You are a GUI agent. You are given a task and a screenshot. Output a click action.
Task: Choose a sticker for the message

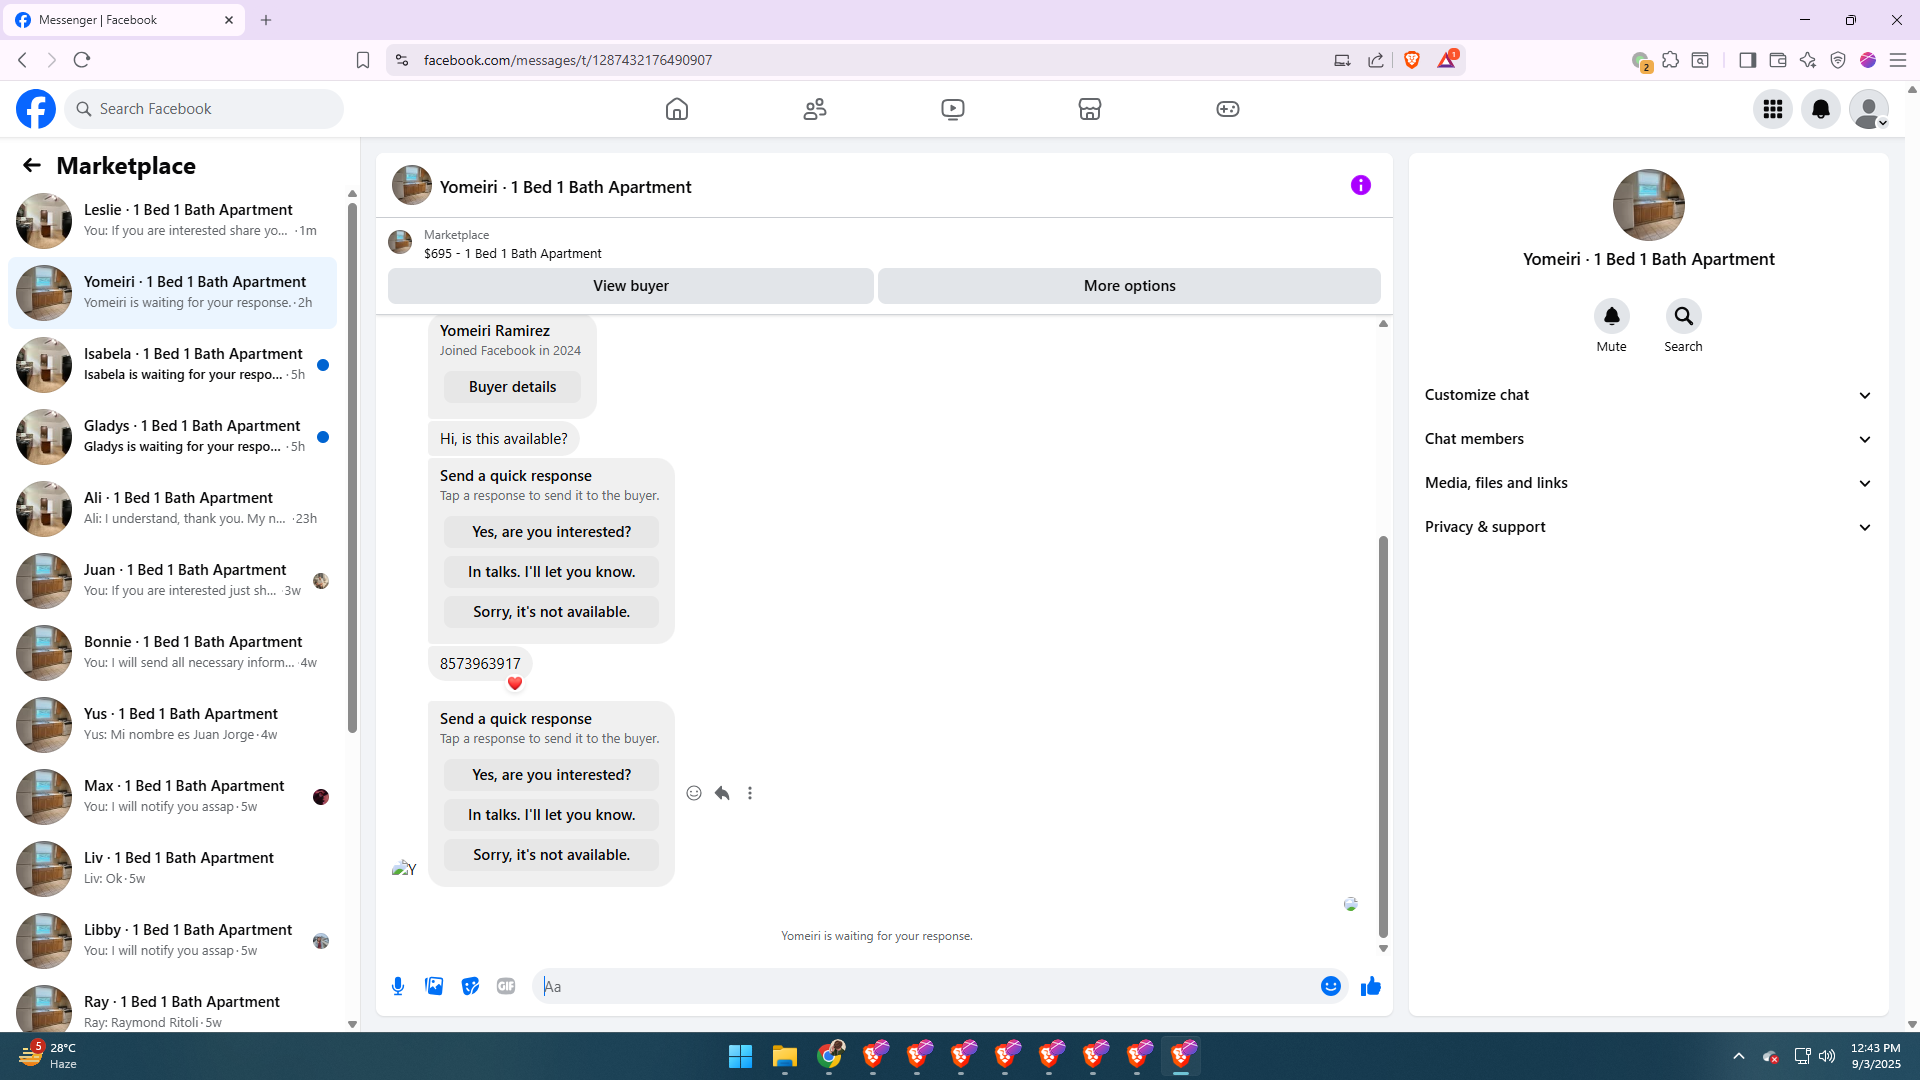[470, 987]
